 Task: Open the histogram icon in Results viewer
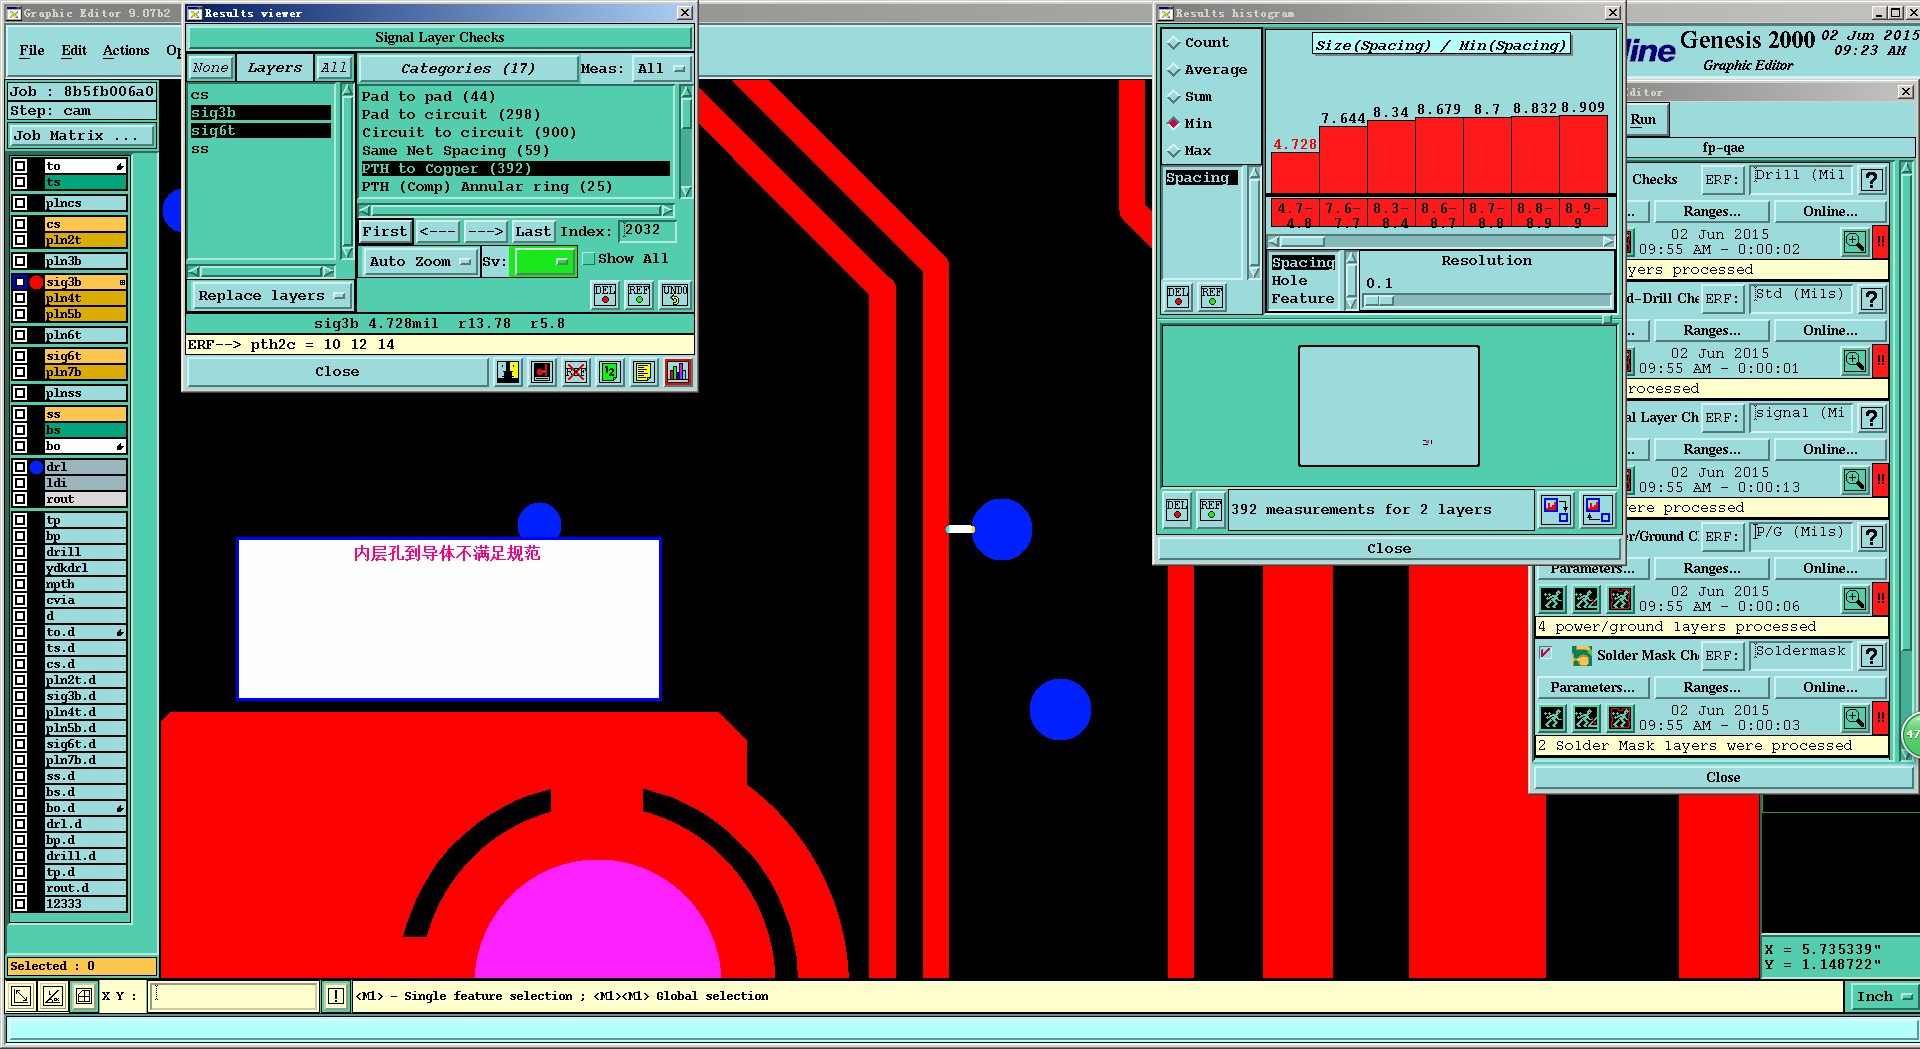click(677, 372)
